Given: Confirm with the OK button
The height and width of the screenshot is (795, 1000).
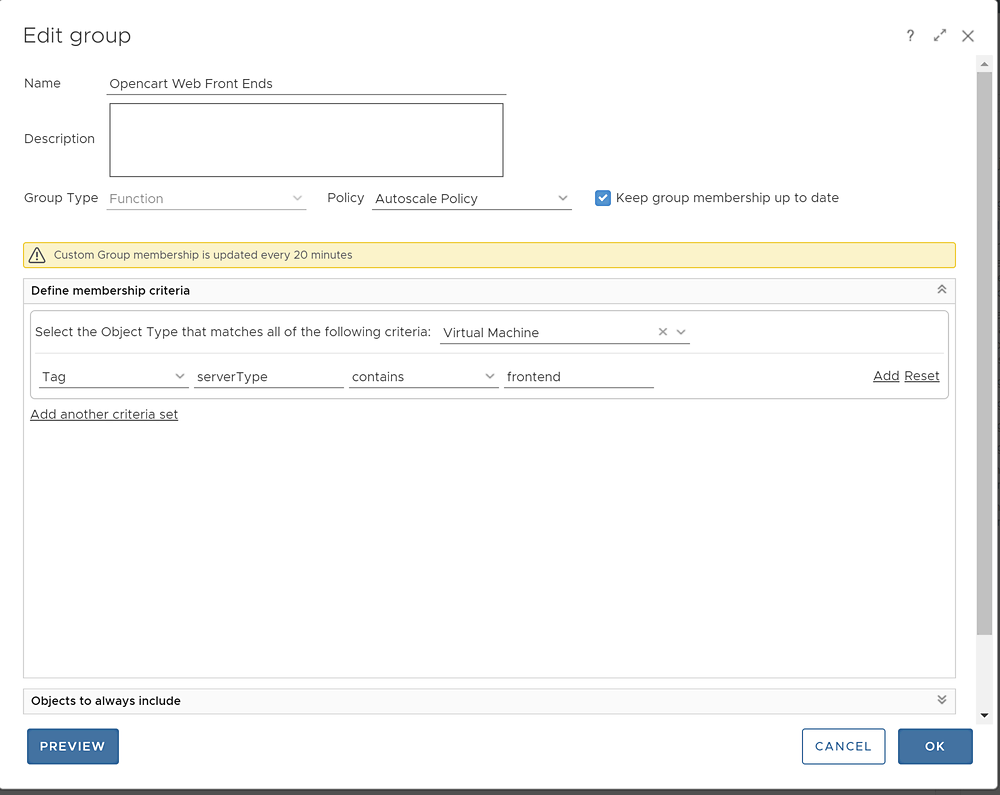Looking at the screenshot, I should (x=935, y=746).
